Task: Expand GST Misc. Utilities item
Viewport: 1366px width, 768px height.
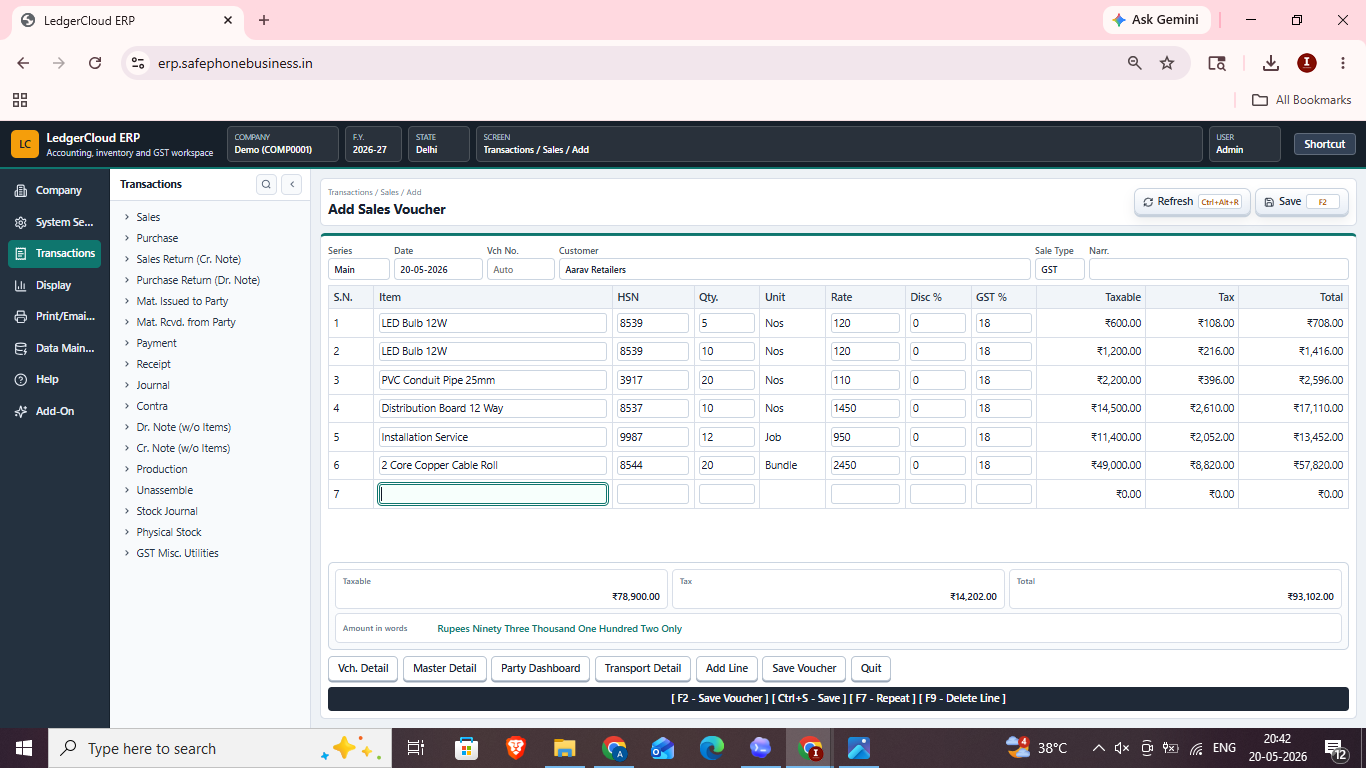Action: (127, 553)
